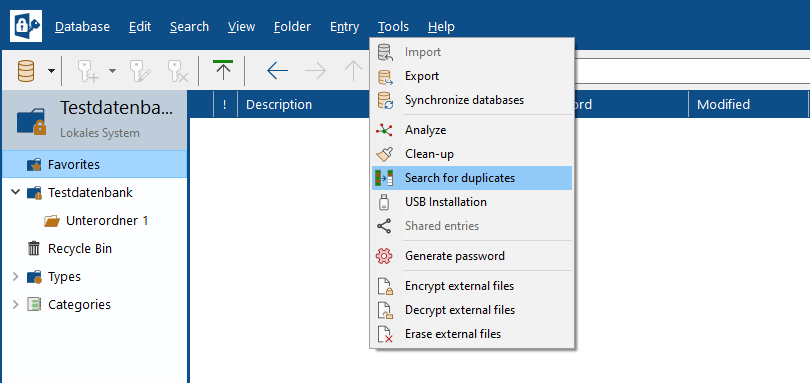810x383 pixels.
Task: Click the database toolbar icon
Action: pyautogui.click(x=26, y=71)
